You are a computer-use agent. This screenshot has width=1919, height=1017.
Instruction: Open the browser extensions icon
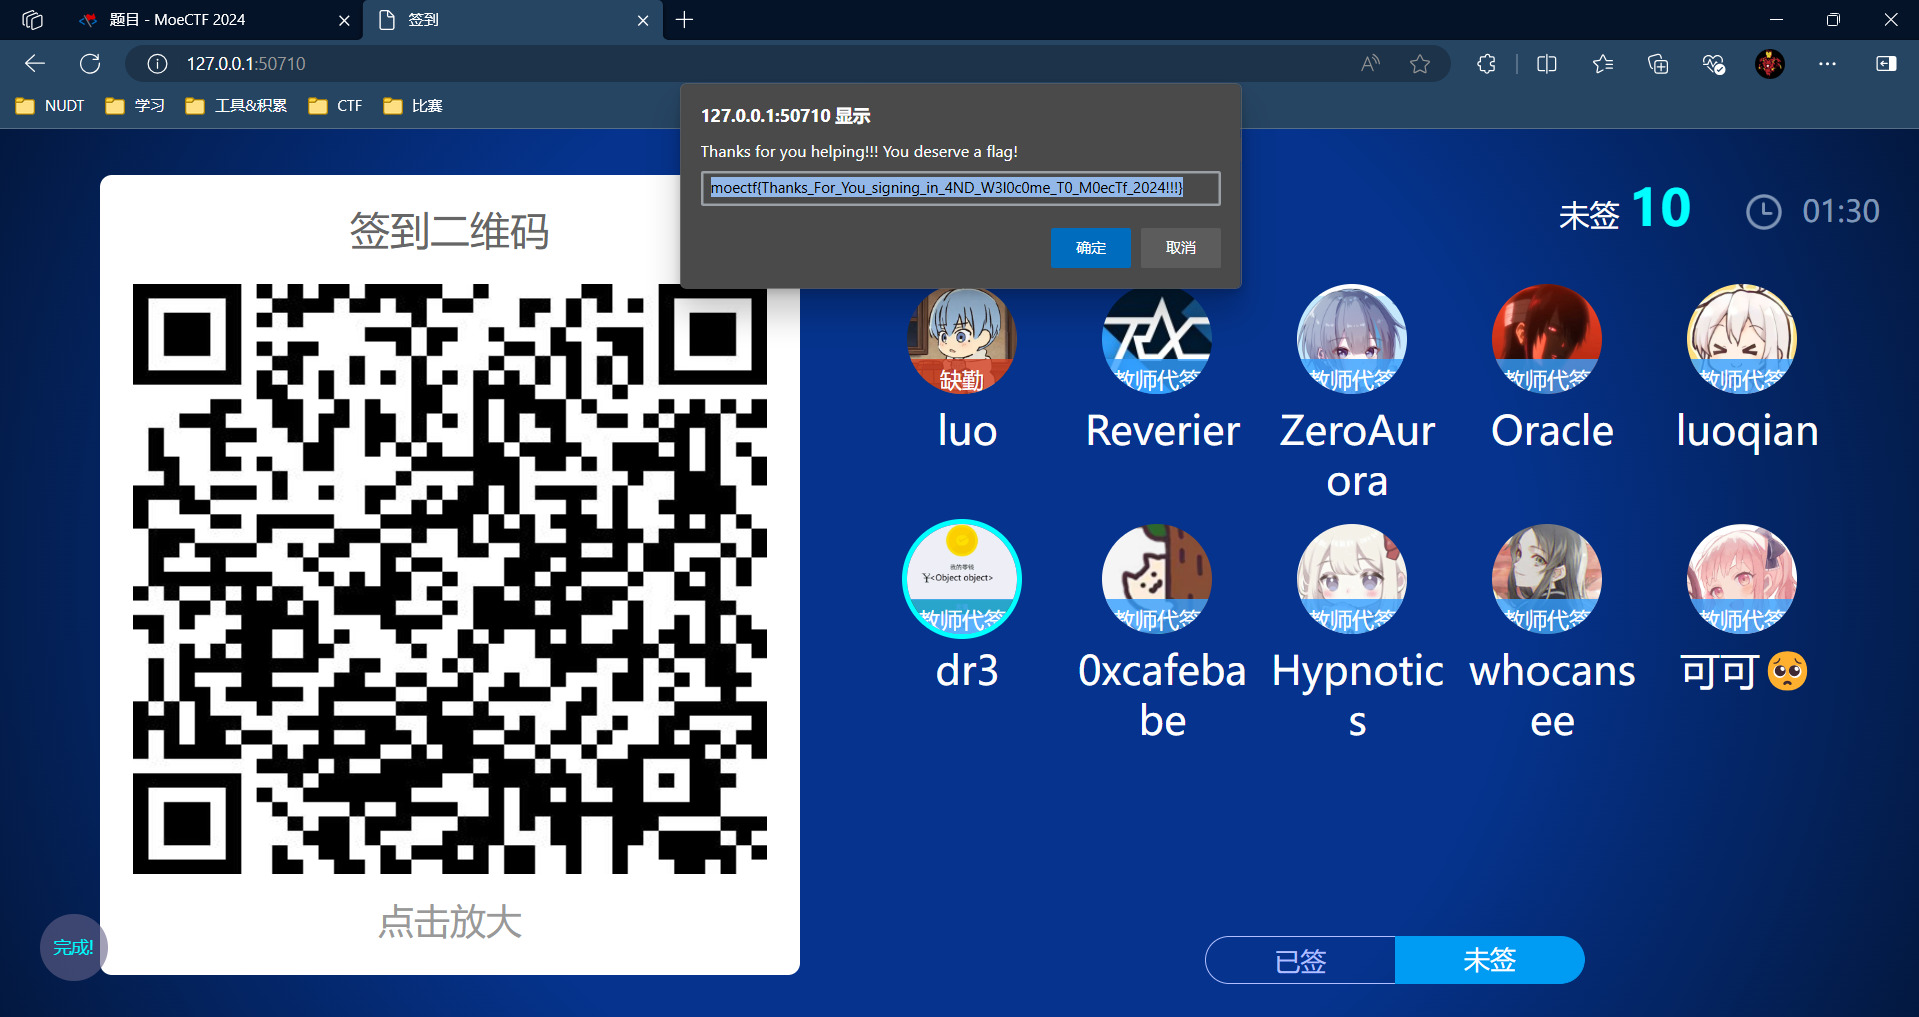click(1486, 64)
